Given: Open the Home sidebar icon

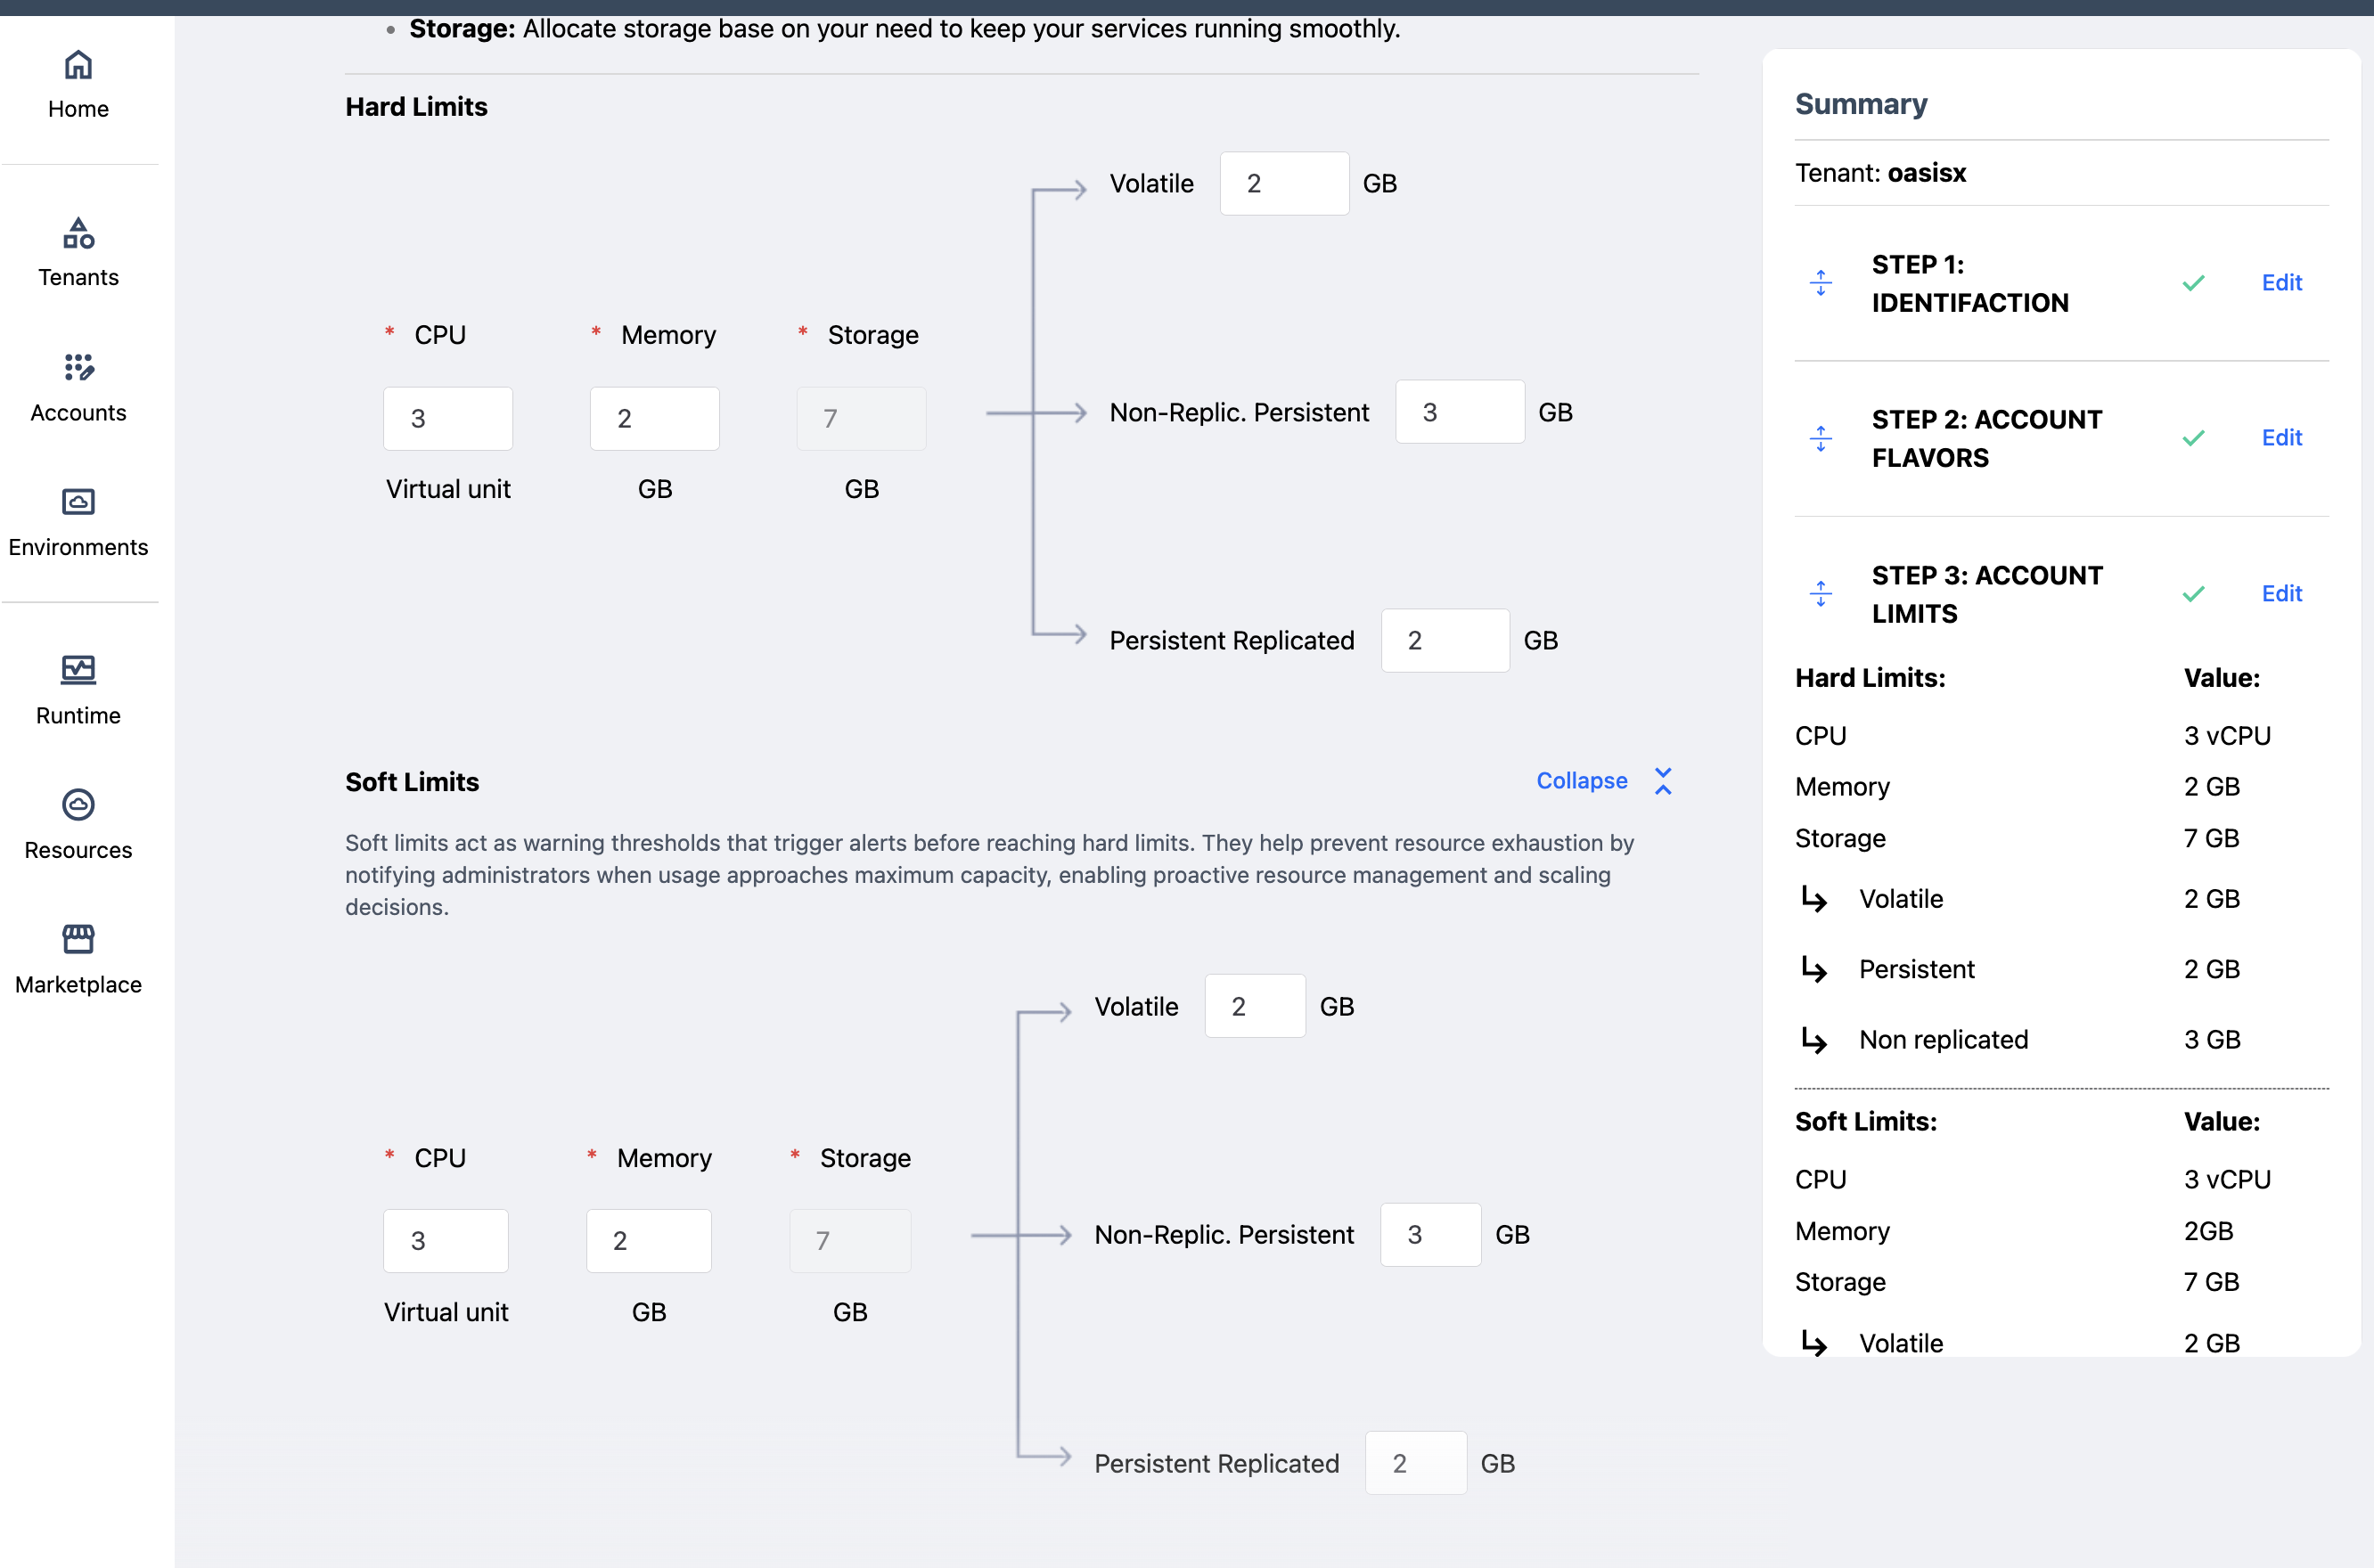Looking at the screenshot, I should click(78, 66).
